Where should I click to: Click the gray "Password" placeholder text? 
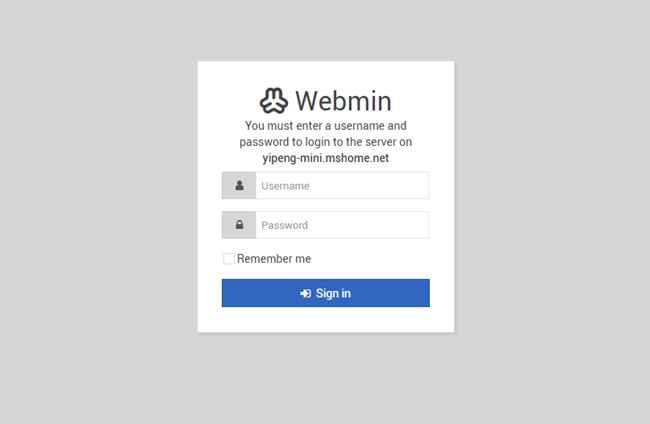point(284,225)
